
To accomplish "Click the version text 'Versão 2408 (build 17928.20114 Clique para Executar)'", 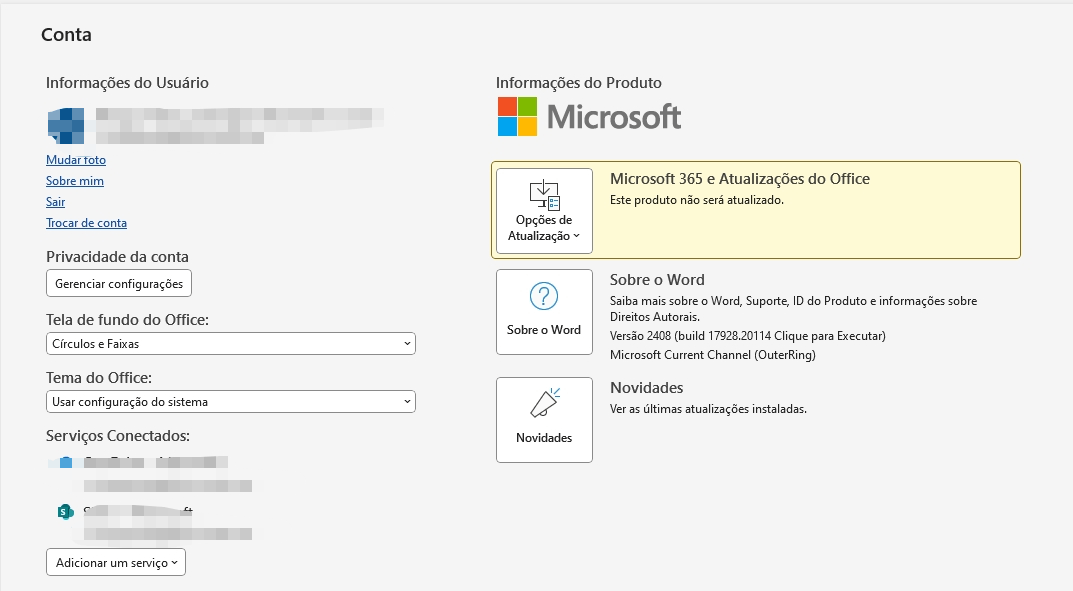I will pos(748,336).
